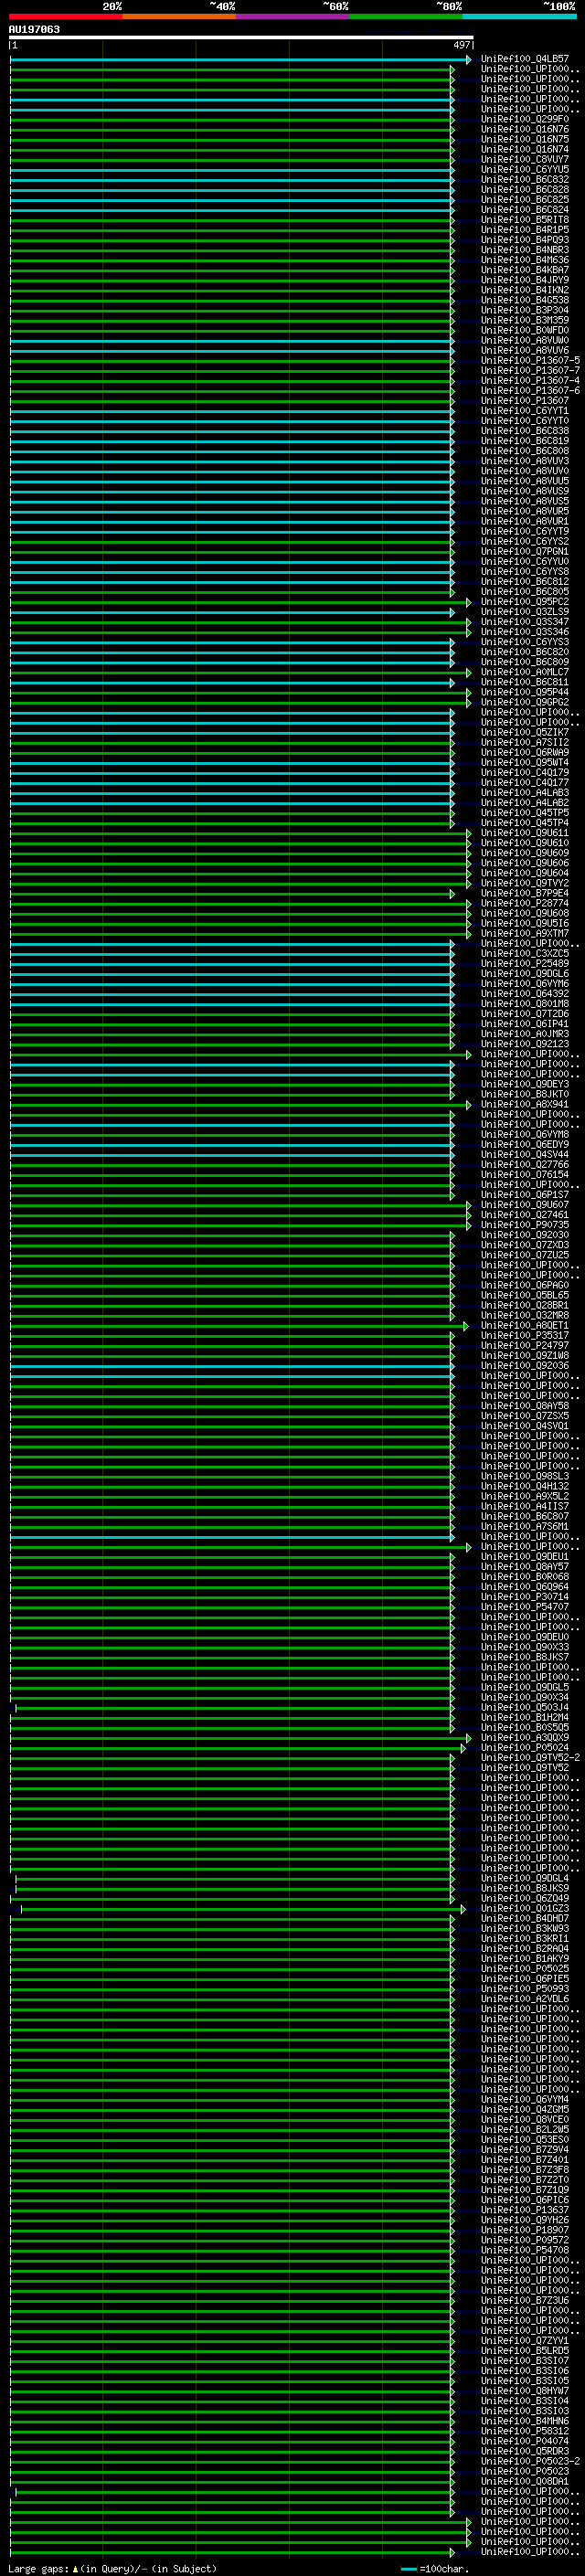Image resolution: width=585 pixels, height=2576 pixels.
Task: Select label UniRef100_P13607-5
Action: [530, 361]
